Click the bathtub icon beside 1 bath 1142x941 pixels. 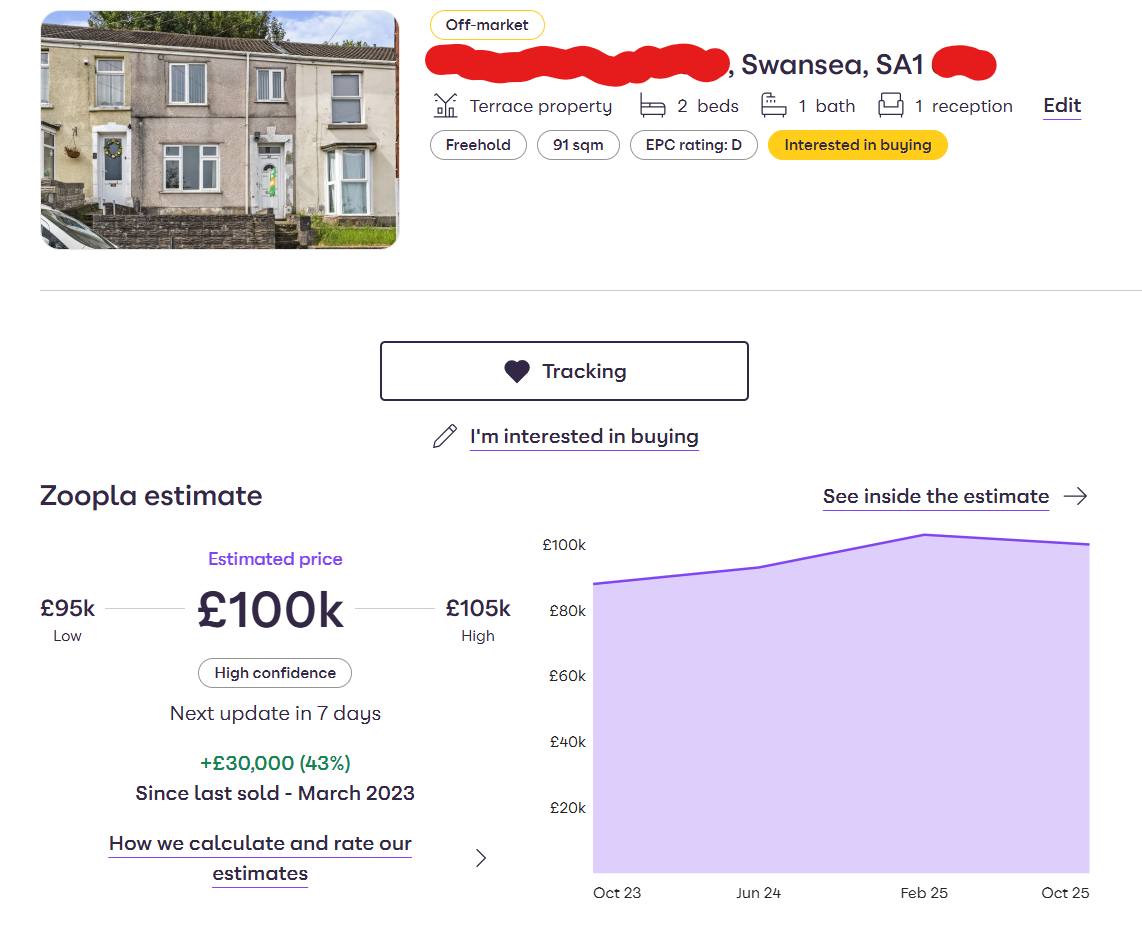point(773,105)
